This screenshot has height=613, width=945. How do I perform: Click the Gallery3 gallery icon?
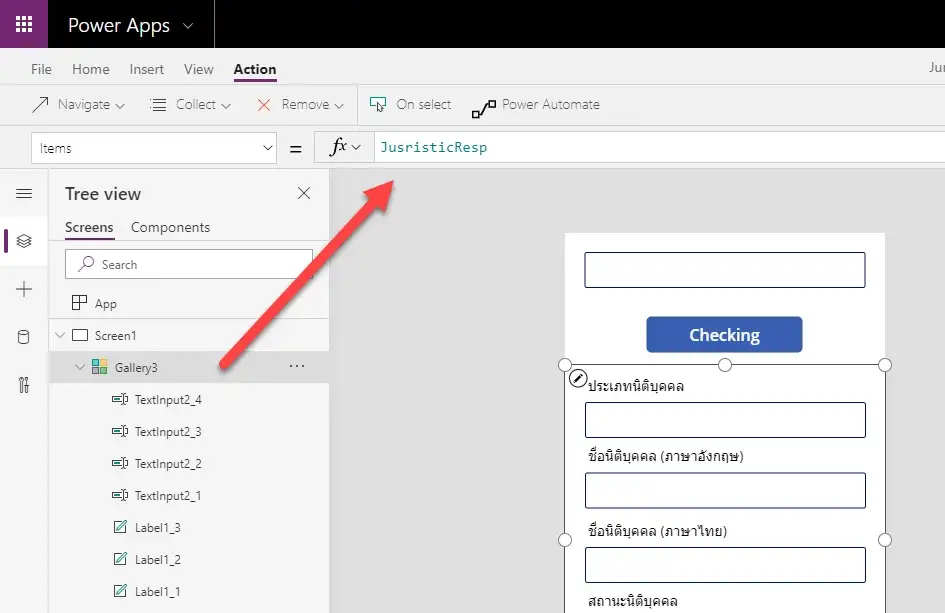[x=99, y=366]
